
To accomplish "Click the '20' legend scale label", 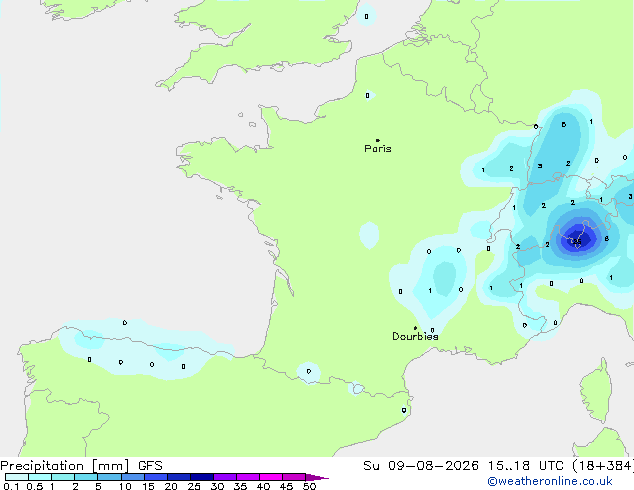I will pyautogui.click(x=171, y=486).
